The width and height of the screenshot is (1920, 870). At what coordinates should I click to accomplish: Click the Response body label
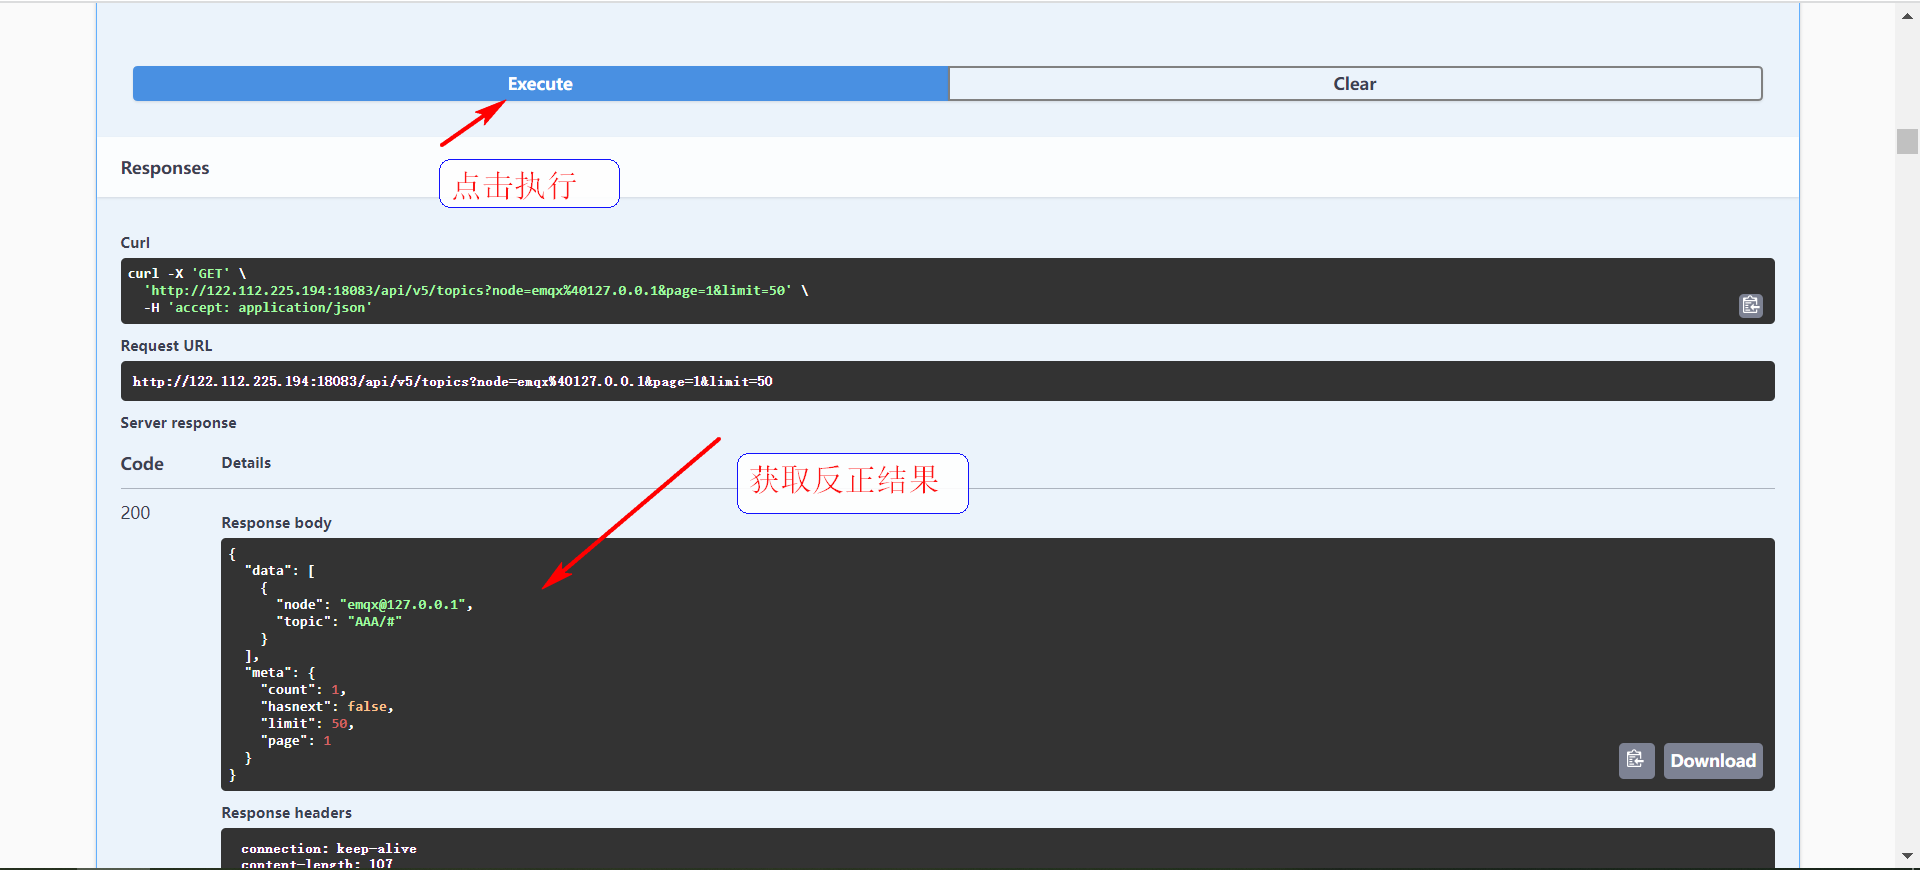(x=276, y=523)
